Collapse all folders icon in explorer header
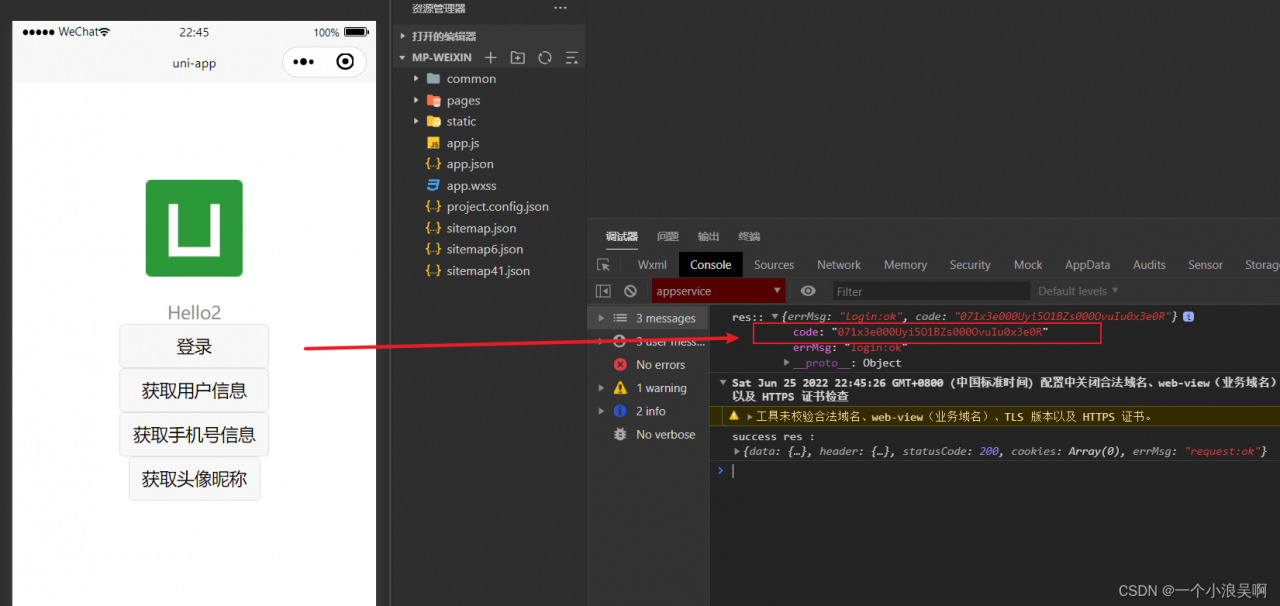Image resolution: width=1280 pixels, height=606 pixels. tap(572, 58)
